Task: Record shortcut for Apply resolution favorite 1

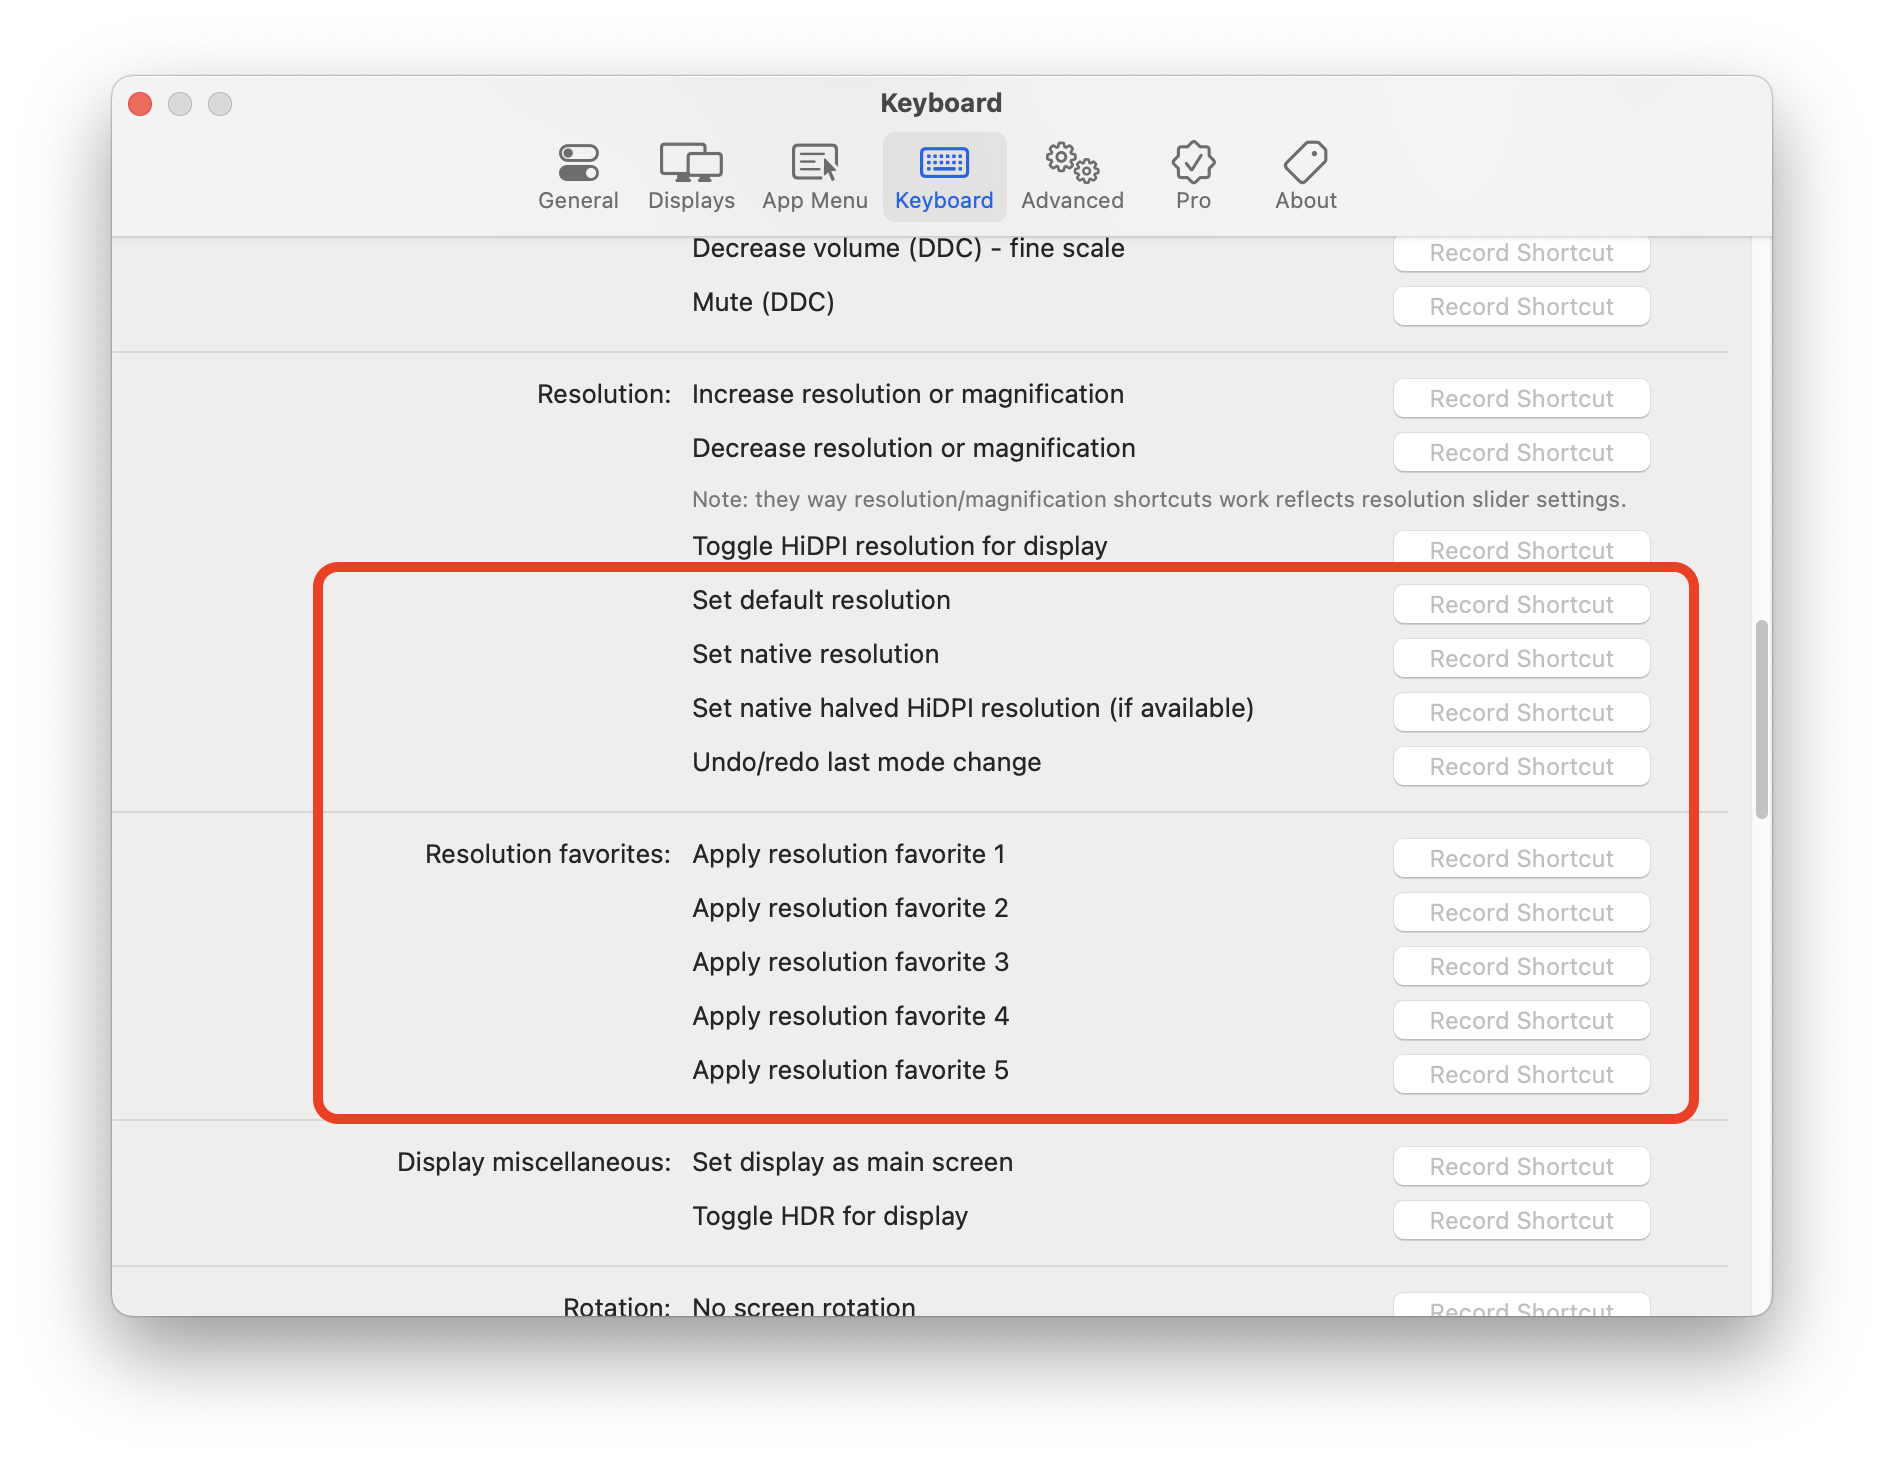Action: click(x=1521, y=858)
